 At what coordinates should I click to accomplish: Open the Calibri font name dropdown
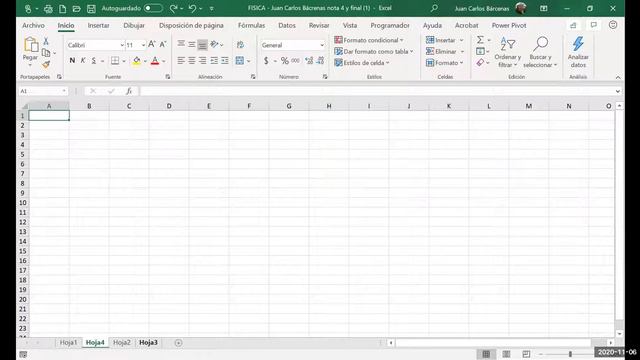[122, 45]
